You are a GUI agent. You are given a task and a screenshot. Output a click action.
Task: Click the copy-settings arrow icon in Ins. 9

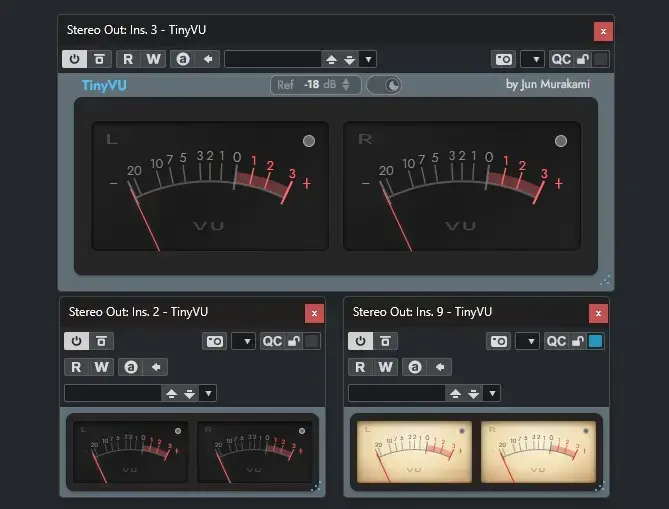438,367
